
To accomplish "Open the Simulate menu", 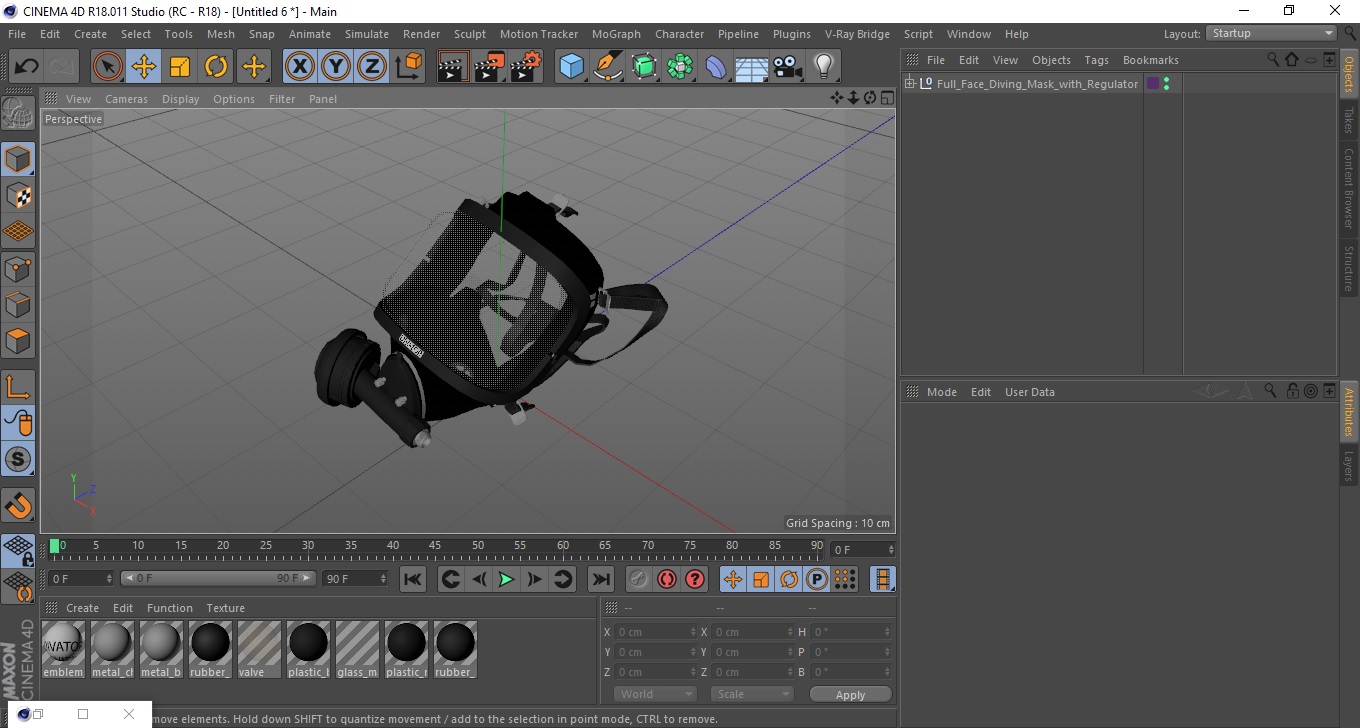I will click(x=367, y=34).
